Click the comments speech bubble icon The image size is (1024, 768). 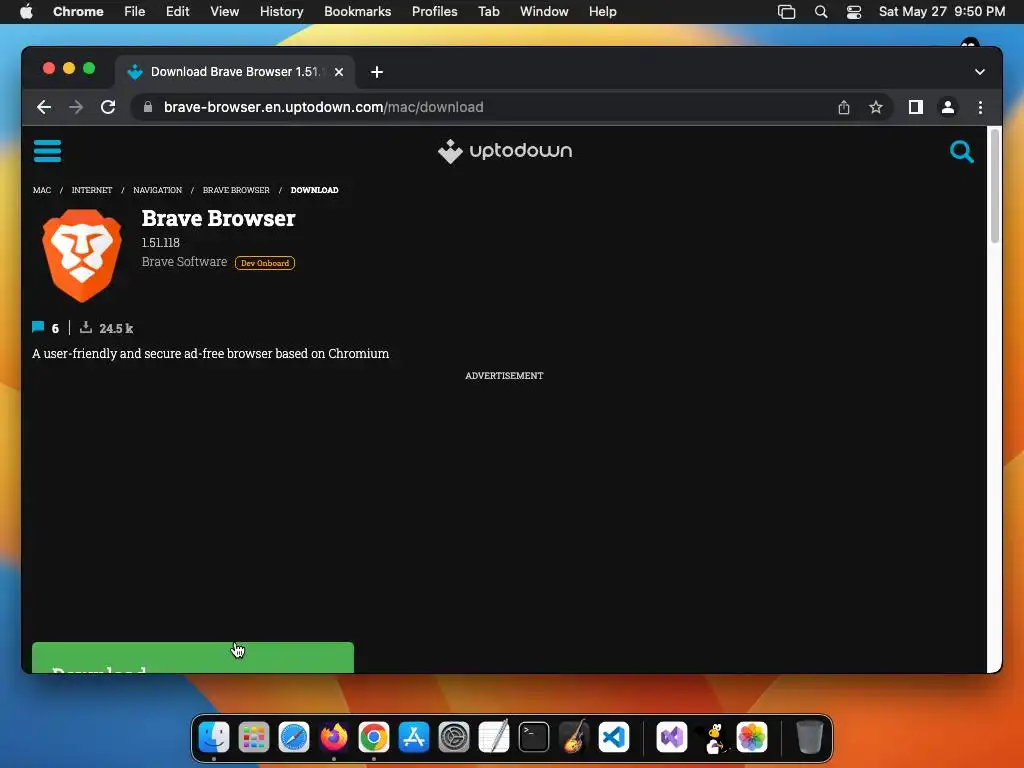click(x=38, y=327)
